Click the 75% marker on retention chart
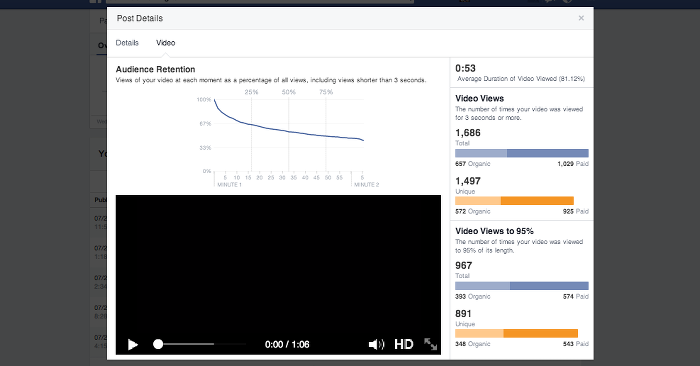Image resolution: width=700 pixels, height=366 pixels. click(x=326, y=92)
